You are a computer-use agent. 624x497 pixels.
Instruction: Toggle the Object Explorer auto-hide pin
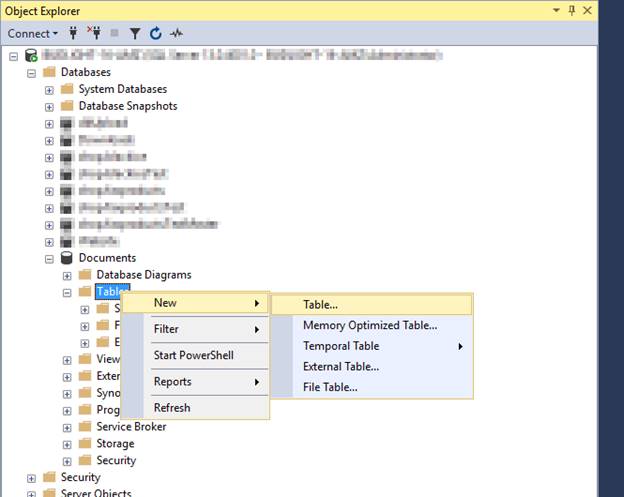(572, 10)
